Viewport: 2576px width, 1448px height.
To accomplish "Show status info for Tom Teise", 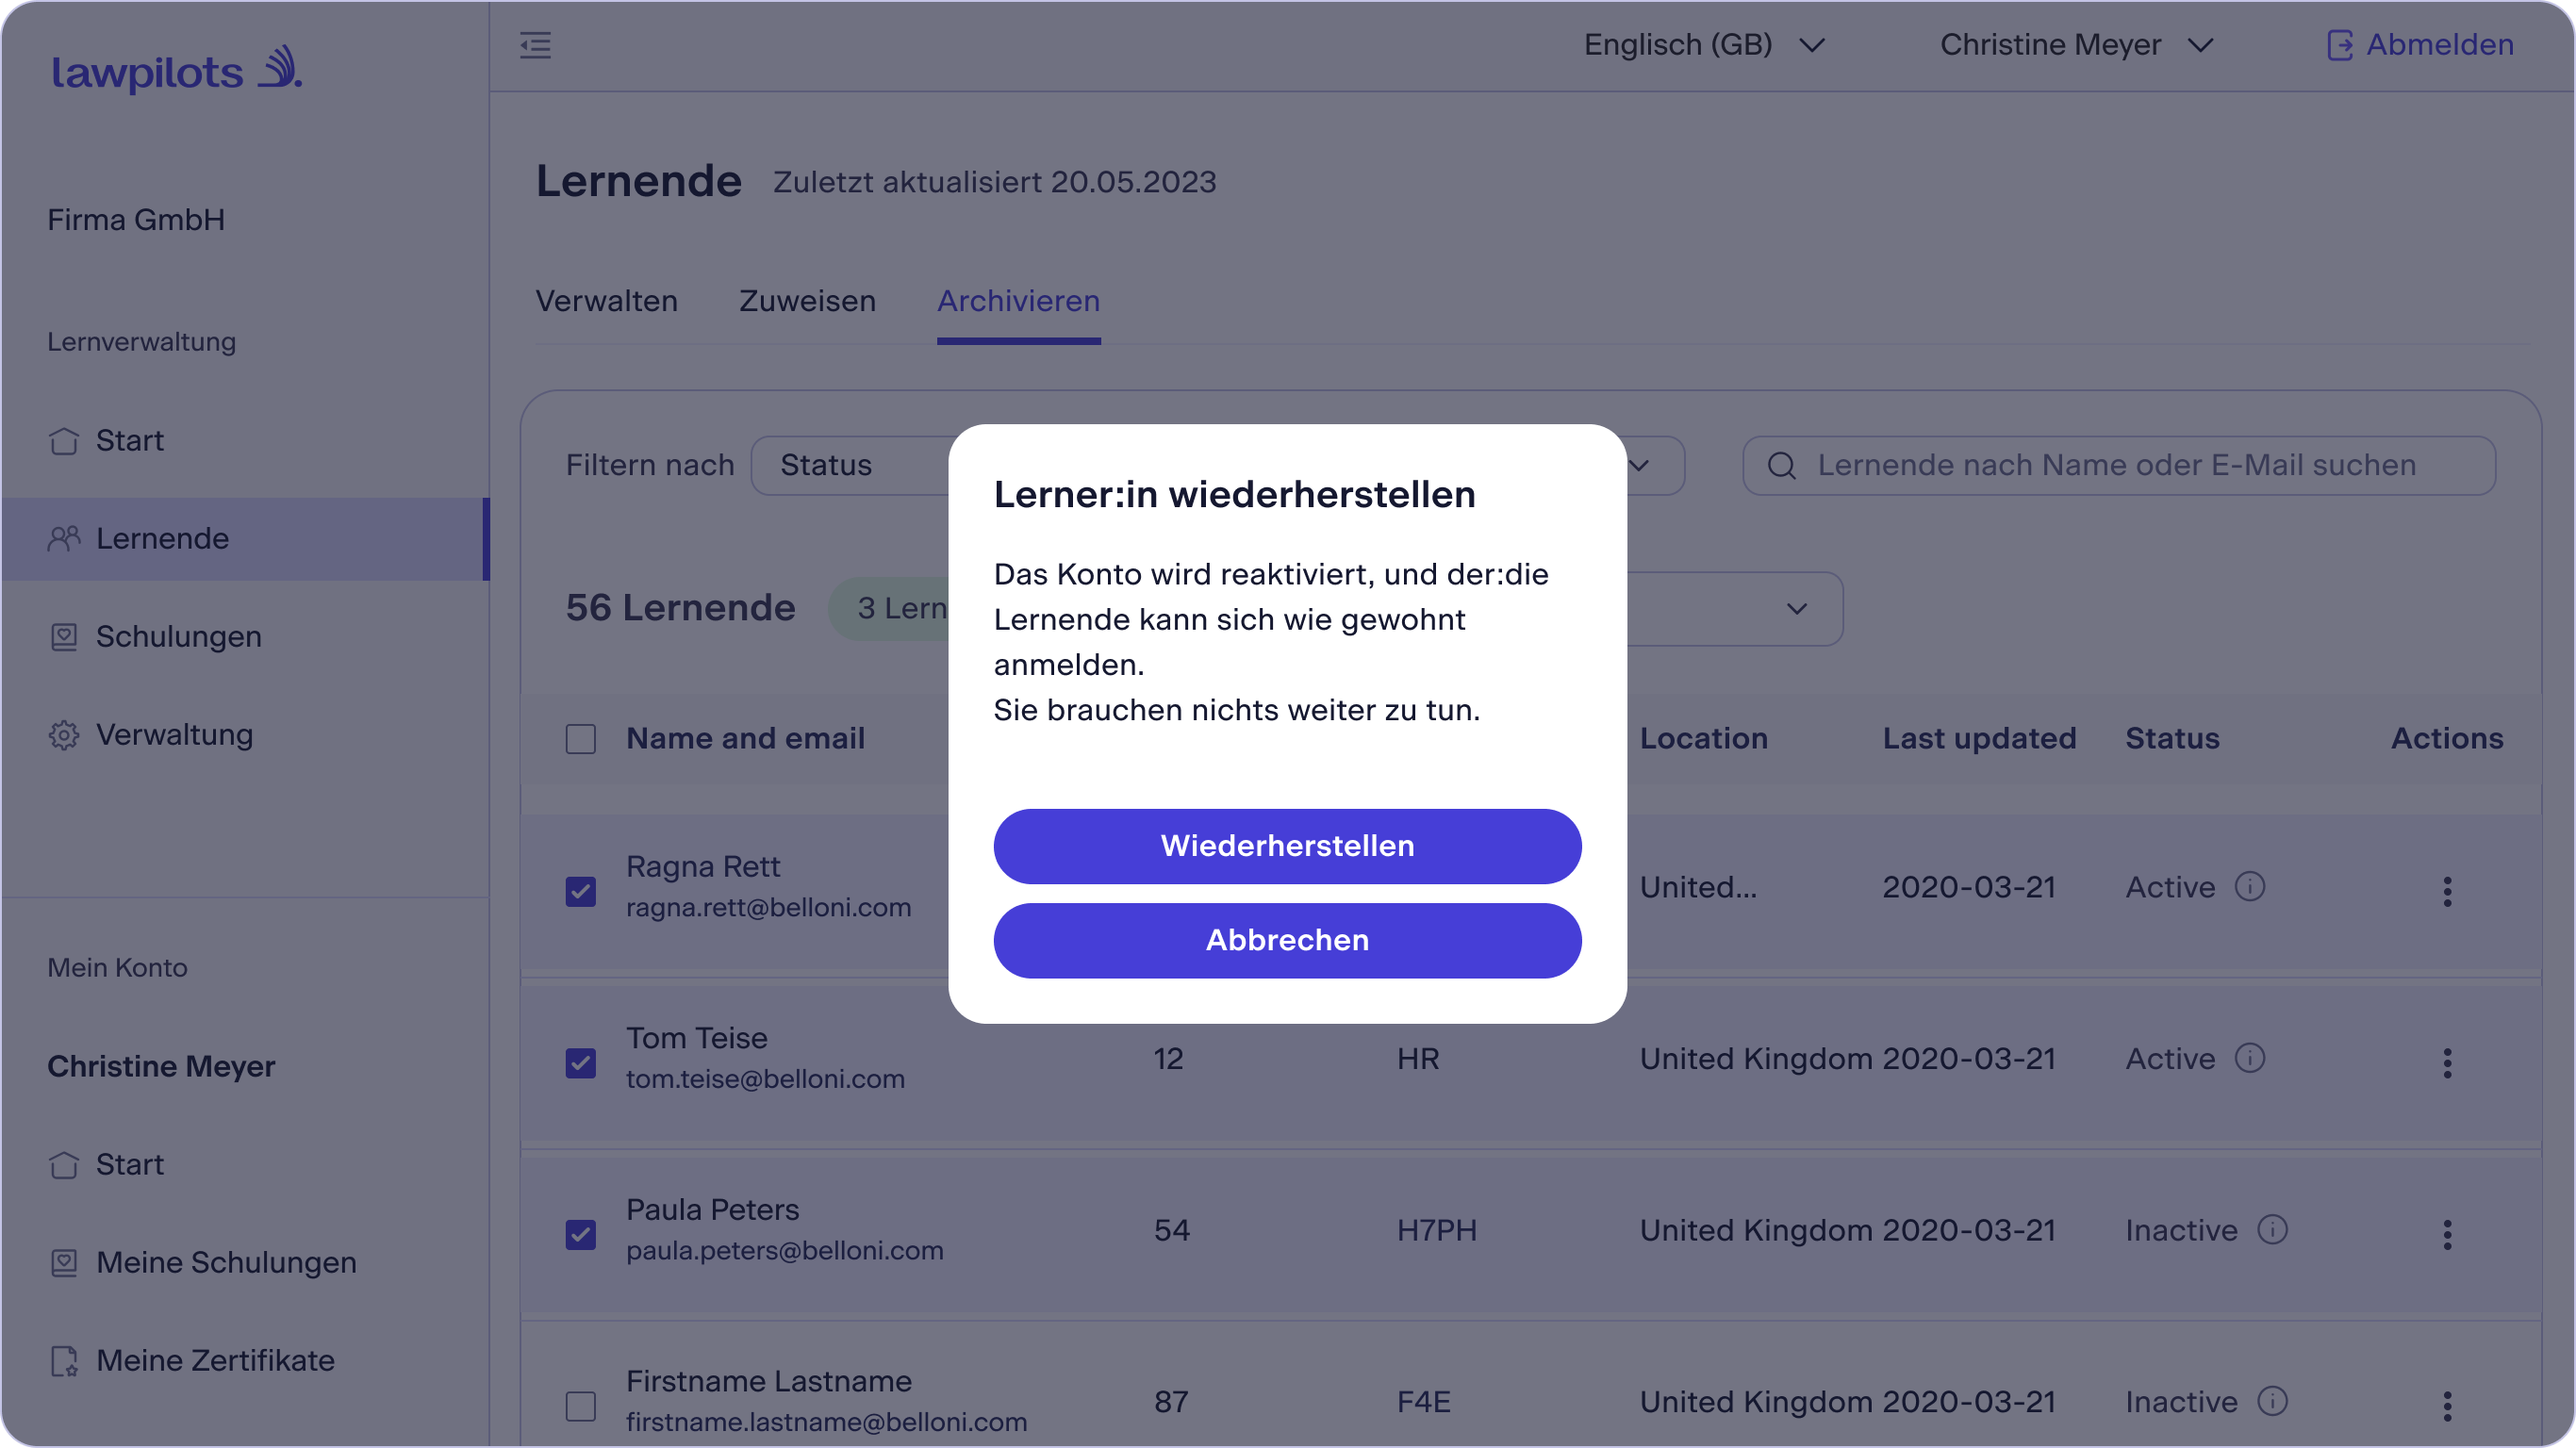I will [x=2250, y=1058].
